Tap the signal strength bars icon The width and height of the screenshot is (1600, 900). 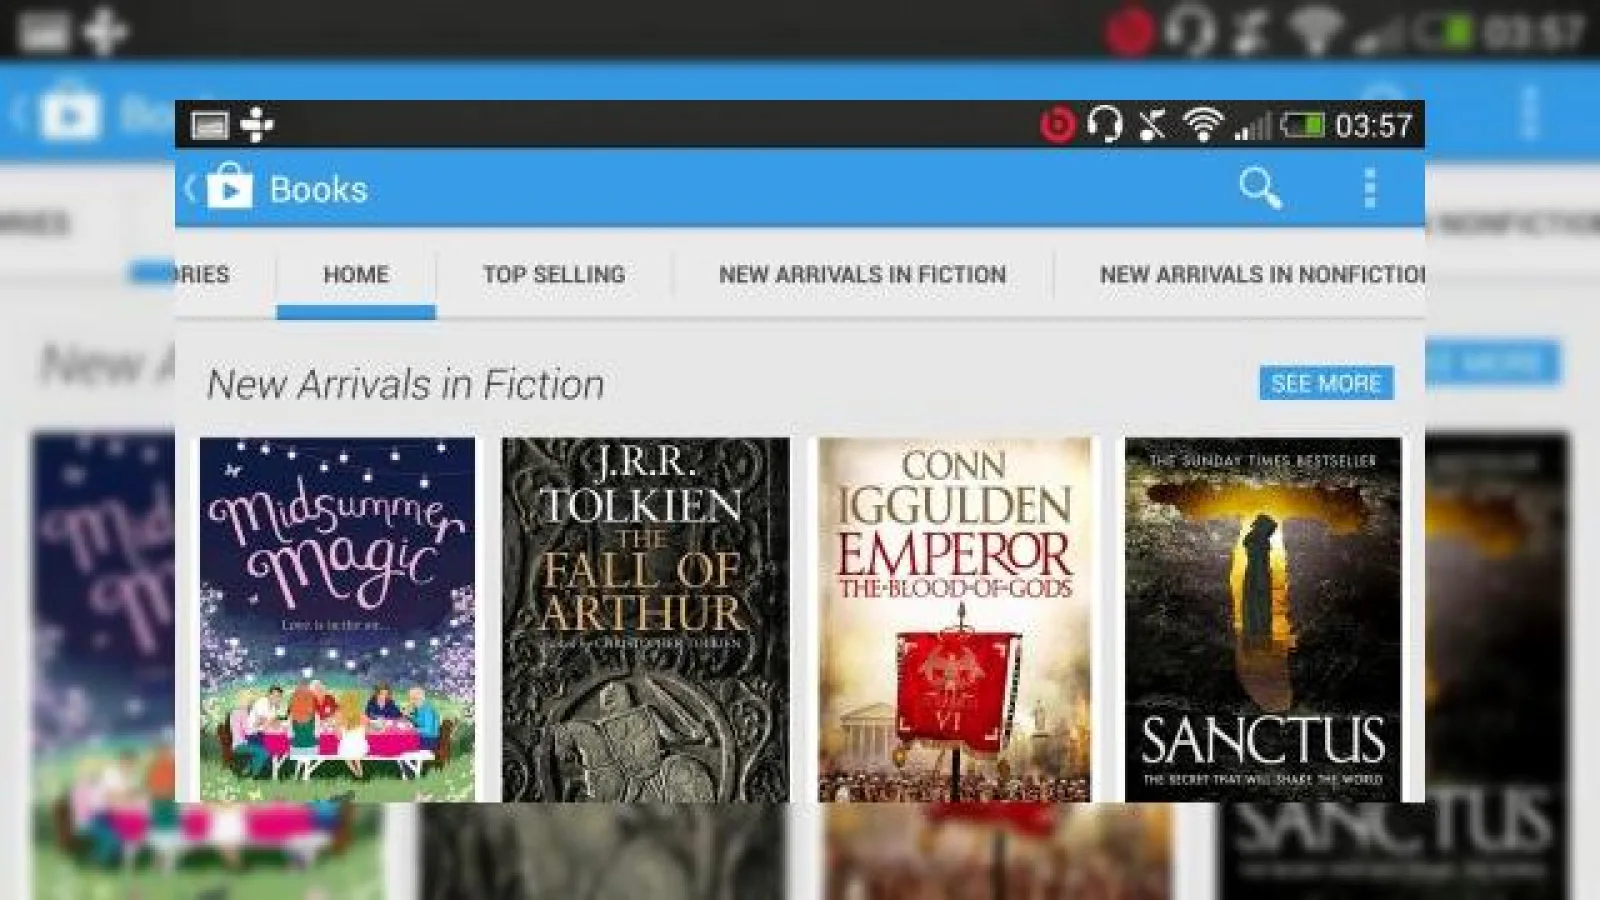tap(1252, 126)
